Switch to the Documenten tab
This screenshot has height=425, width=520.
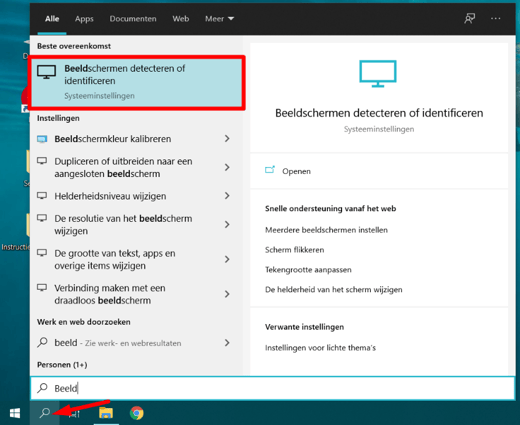[x=133, y=19]
